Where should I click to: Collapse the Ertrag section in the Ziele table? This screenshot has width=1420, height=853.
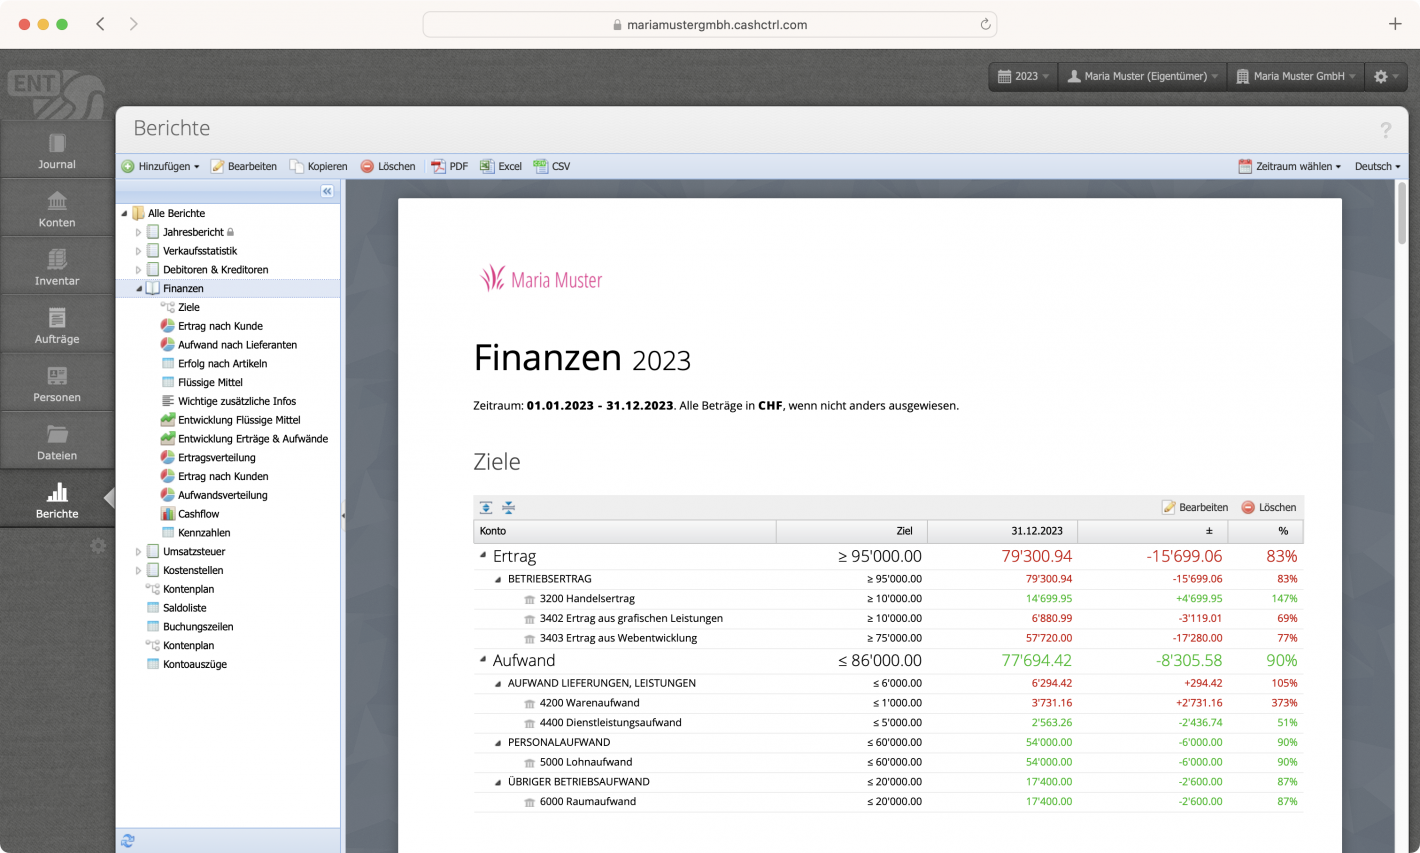click(481, 556)
